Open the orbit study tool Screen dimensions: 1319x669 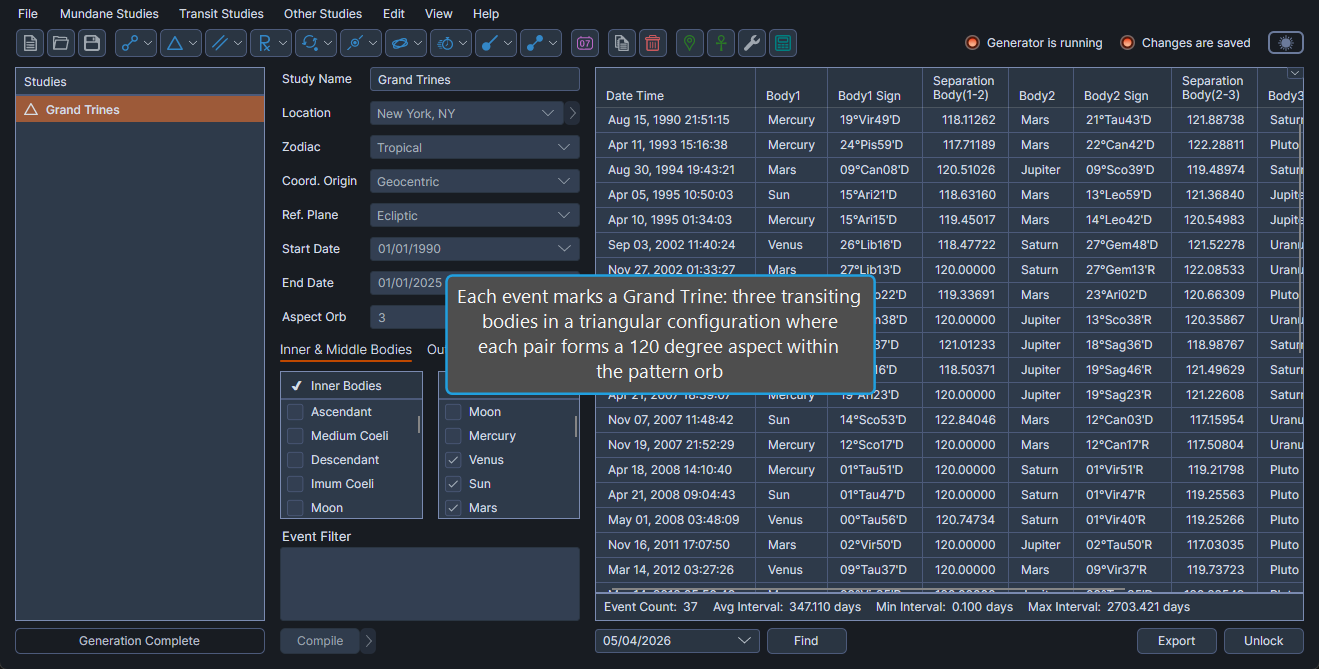point(407,43)
